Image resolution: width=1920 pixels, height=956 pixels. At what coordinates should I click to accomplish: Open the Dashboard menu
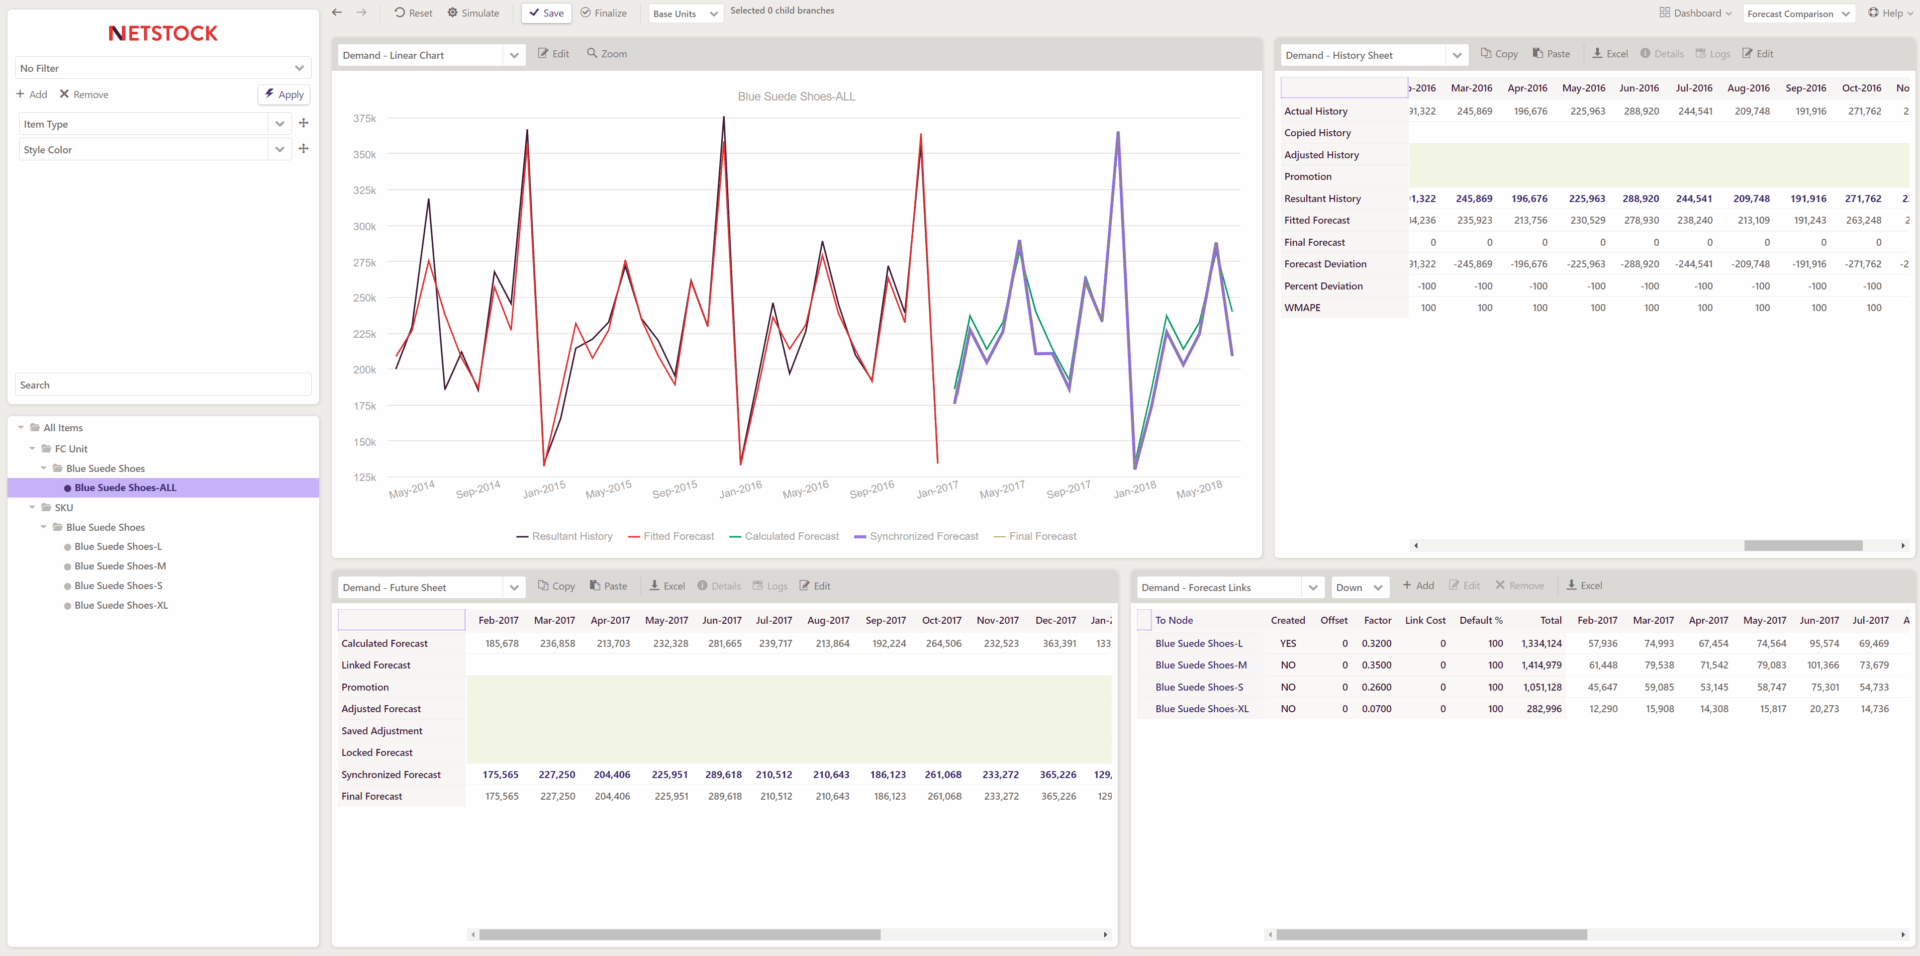[x=1695, y=13]
